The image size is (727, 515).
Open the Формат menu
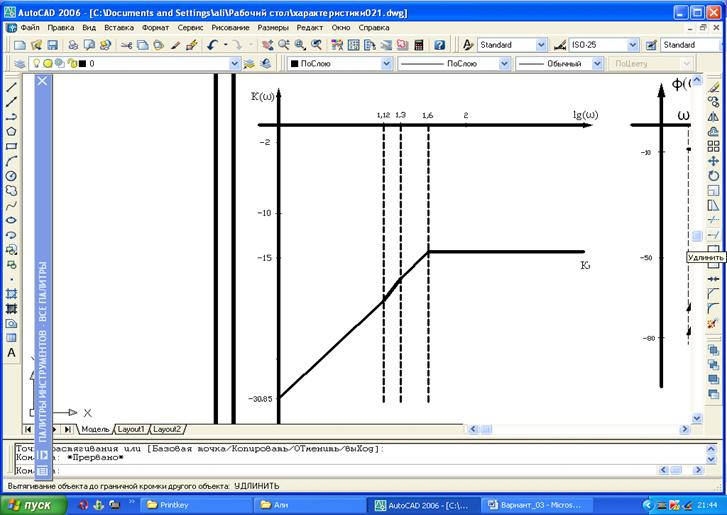(155, 28)
